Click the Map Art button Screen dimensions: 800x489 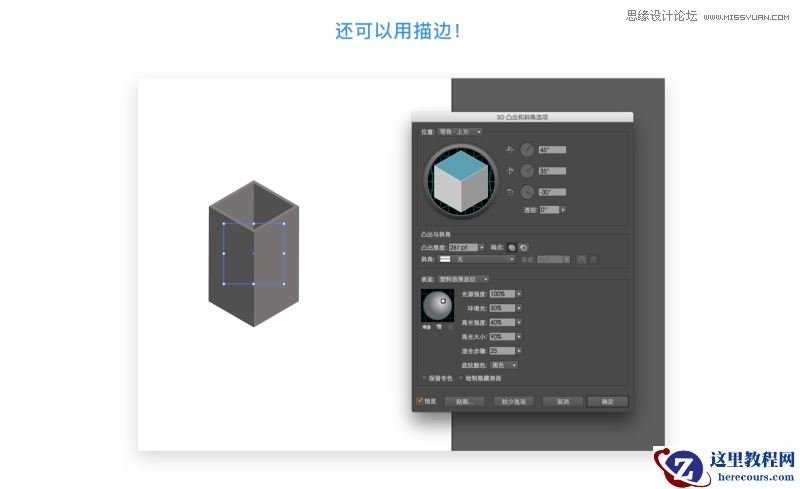464,402
